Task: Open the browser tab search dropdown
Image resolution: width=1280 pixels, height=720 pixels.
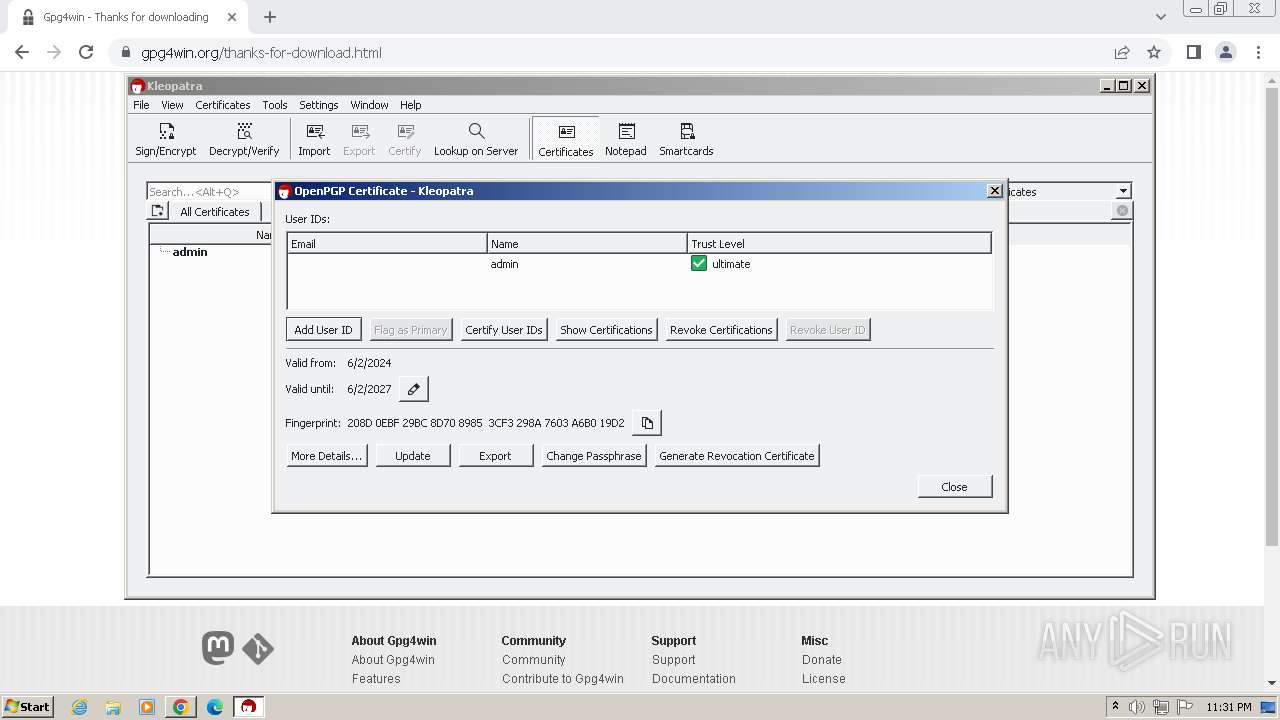Action: point(1161,17)
